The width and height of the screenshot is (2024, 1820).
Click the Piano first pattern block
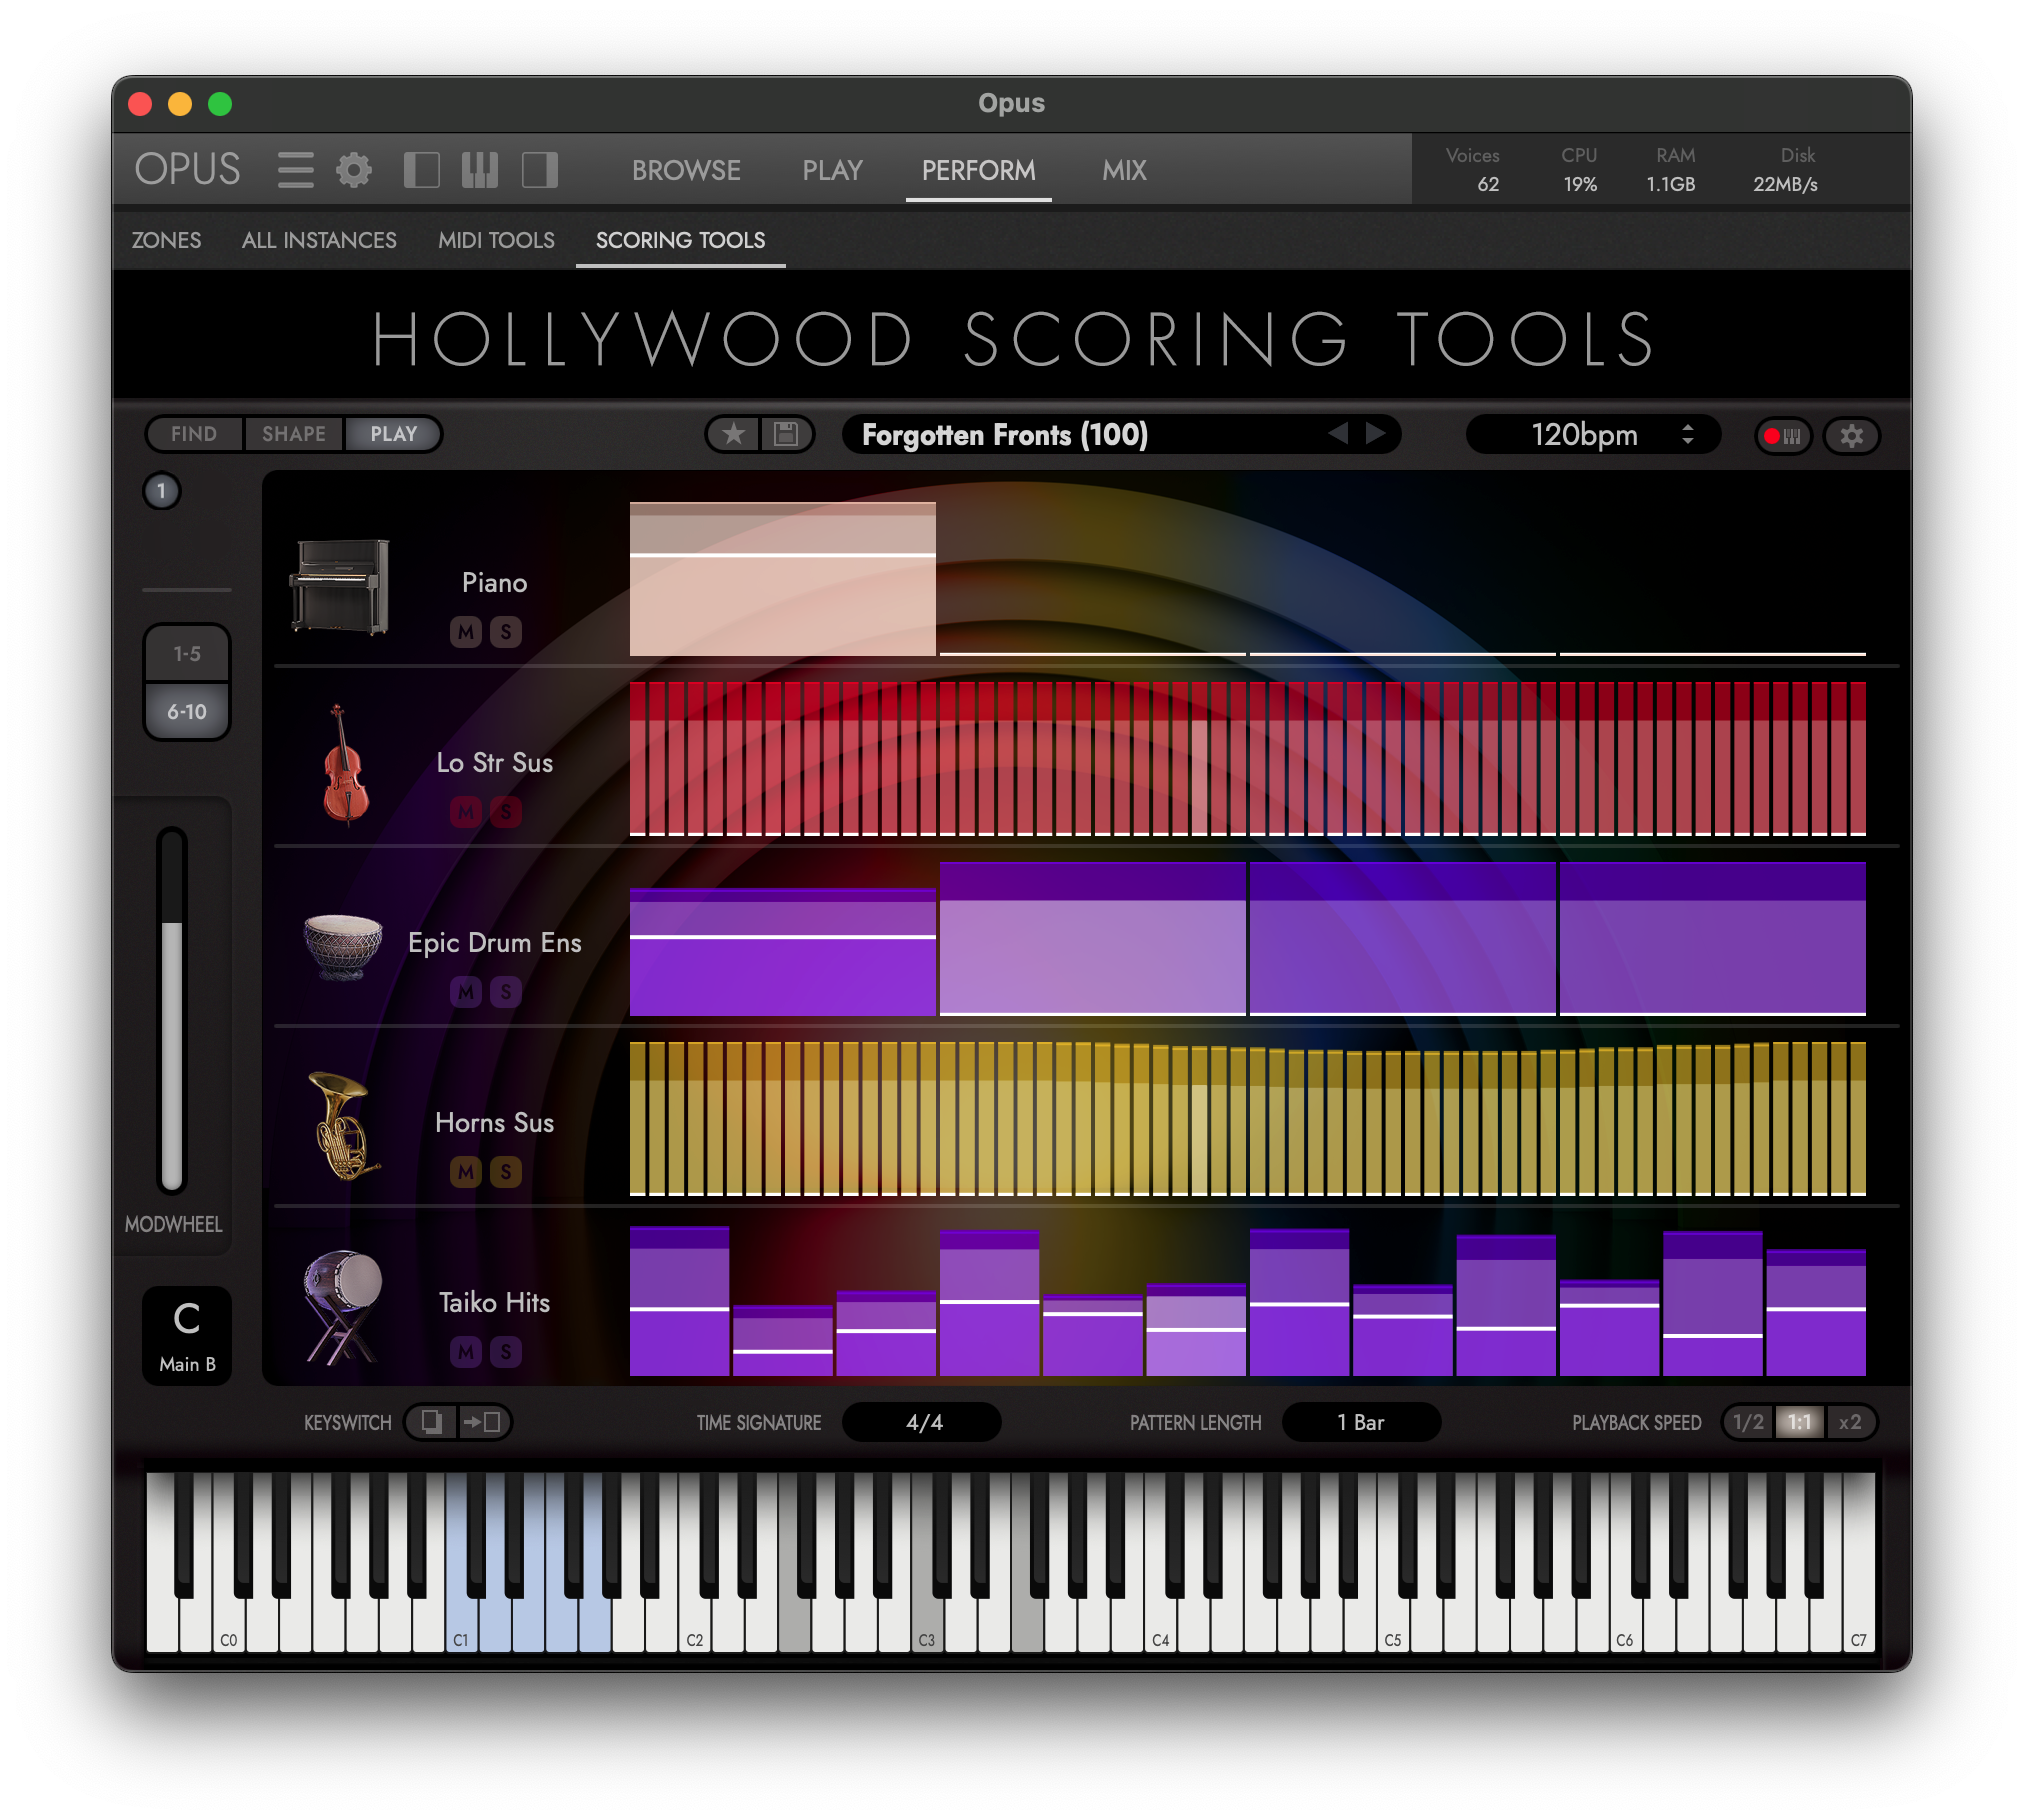[783, 579]
